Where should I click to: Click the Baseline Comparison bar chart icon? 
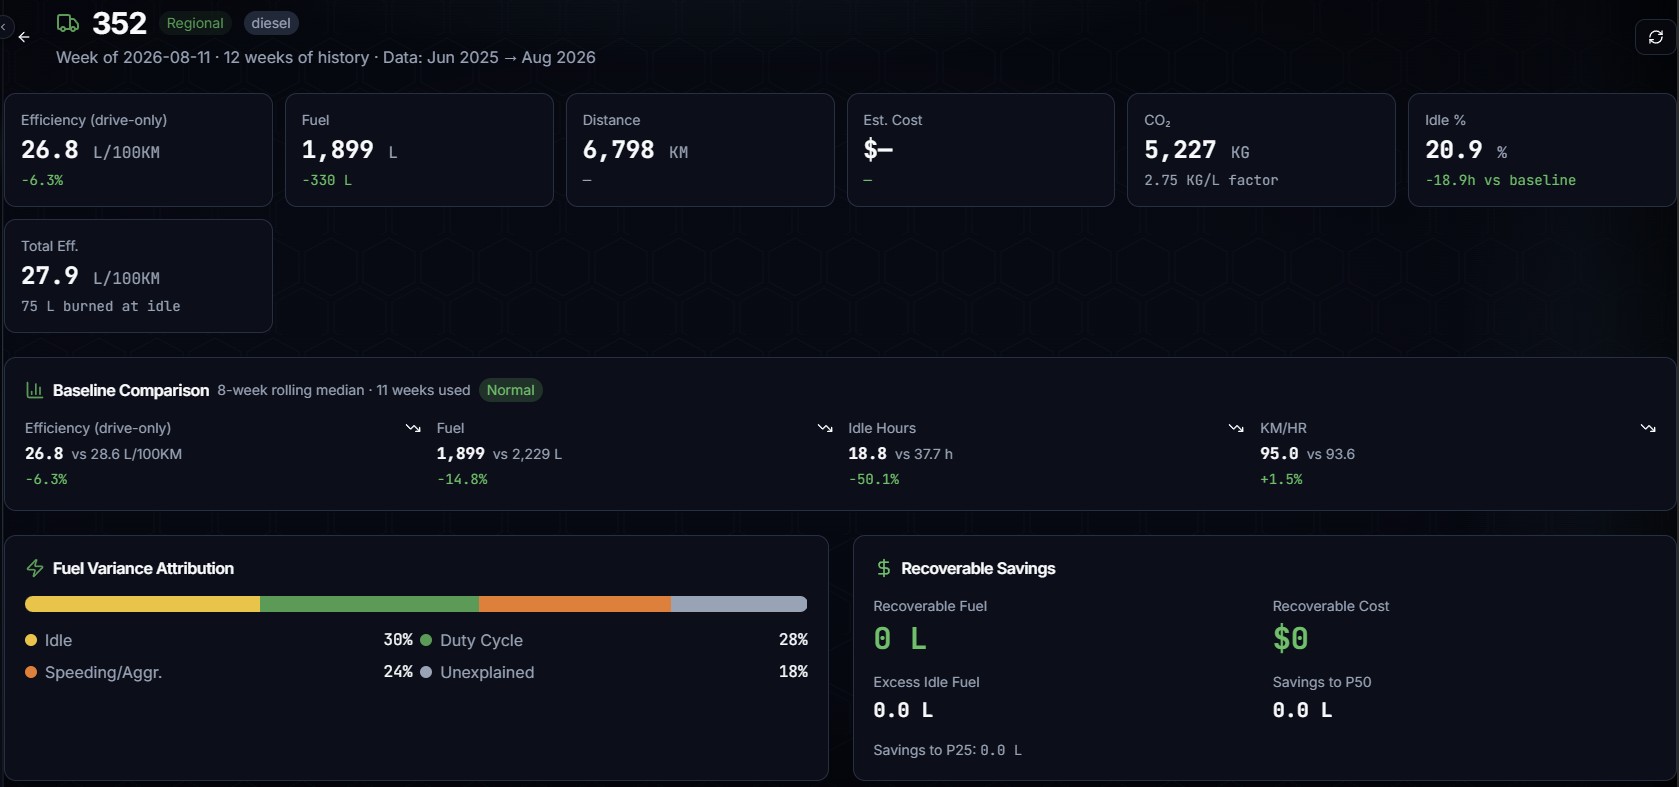click(34, 390)
